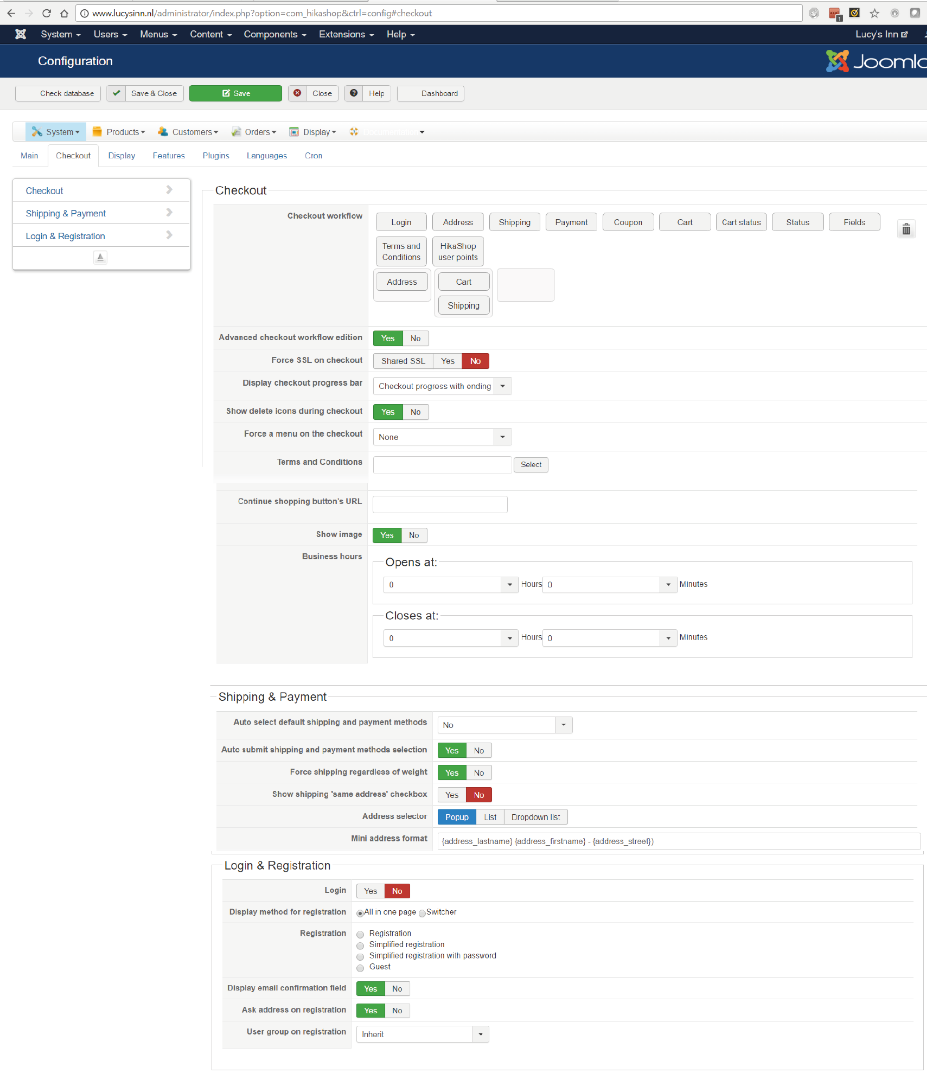927x1080 pixels.
Task: Open the Force a menu on checkout dropdown
Action: (x=442, y=437)
